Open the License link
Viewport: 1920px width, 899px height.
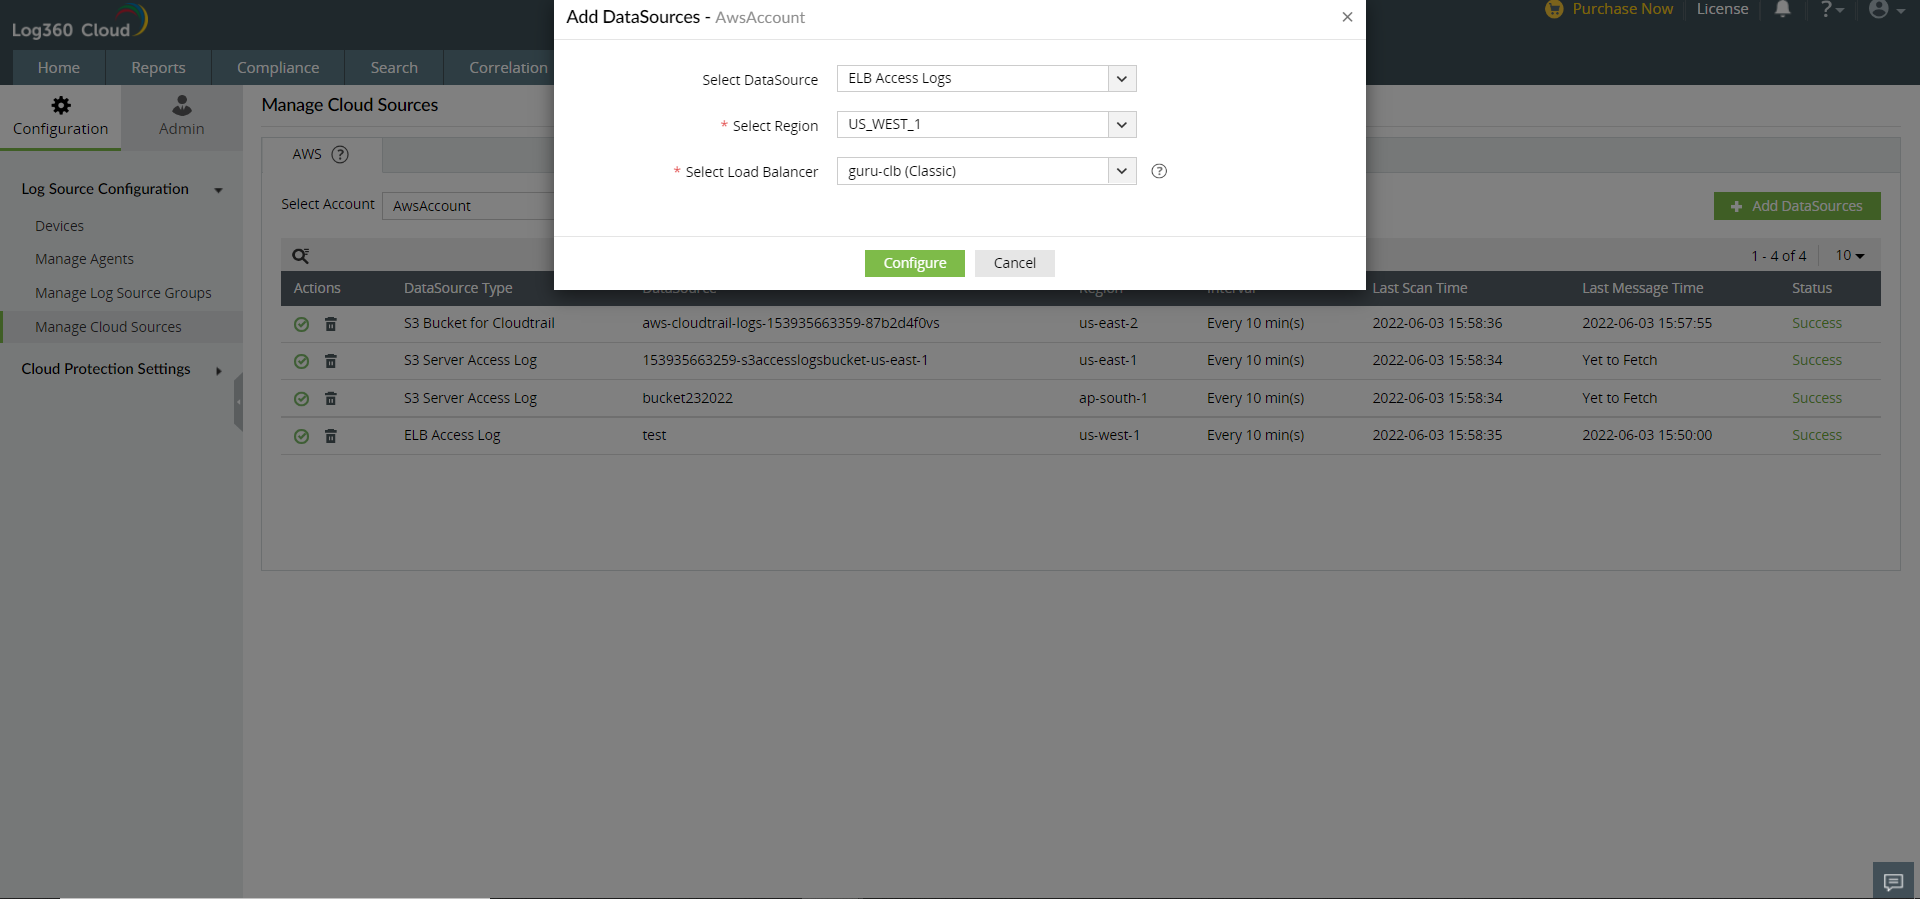1722,9
